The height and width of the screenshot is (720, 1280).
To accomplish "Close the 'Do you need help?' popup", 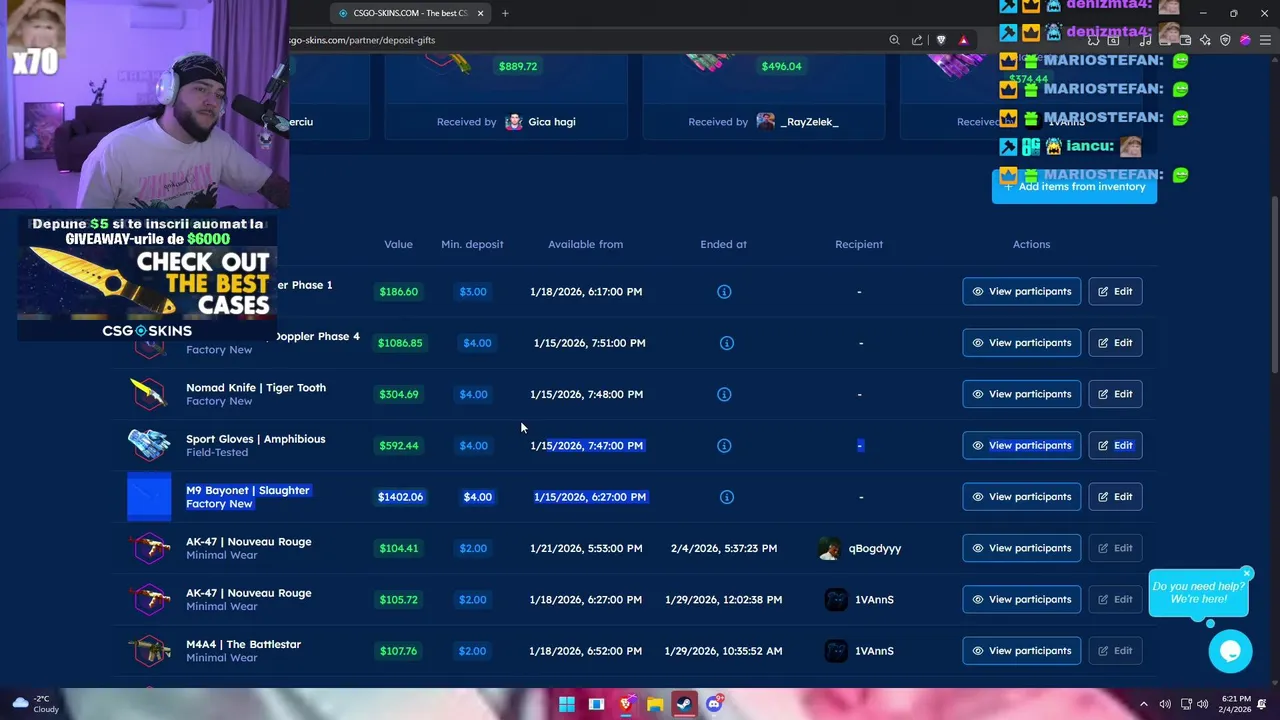I will click(x=1246, y=573).
